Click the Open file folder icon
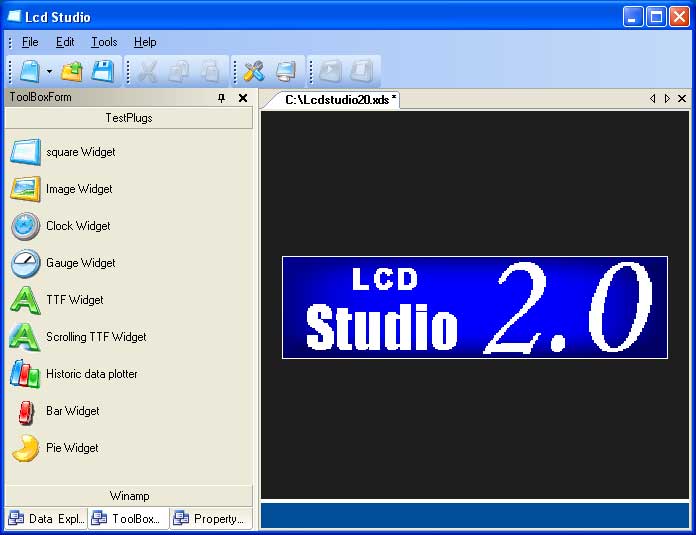Screen dimensions: 696x535 (72, 71)
